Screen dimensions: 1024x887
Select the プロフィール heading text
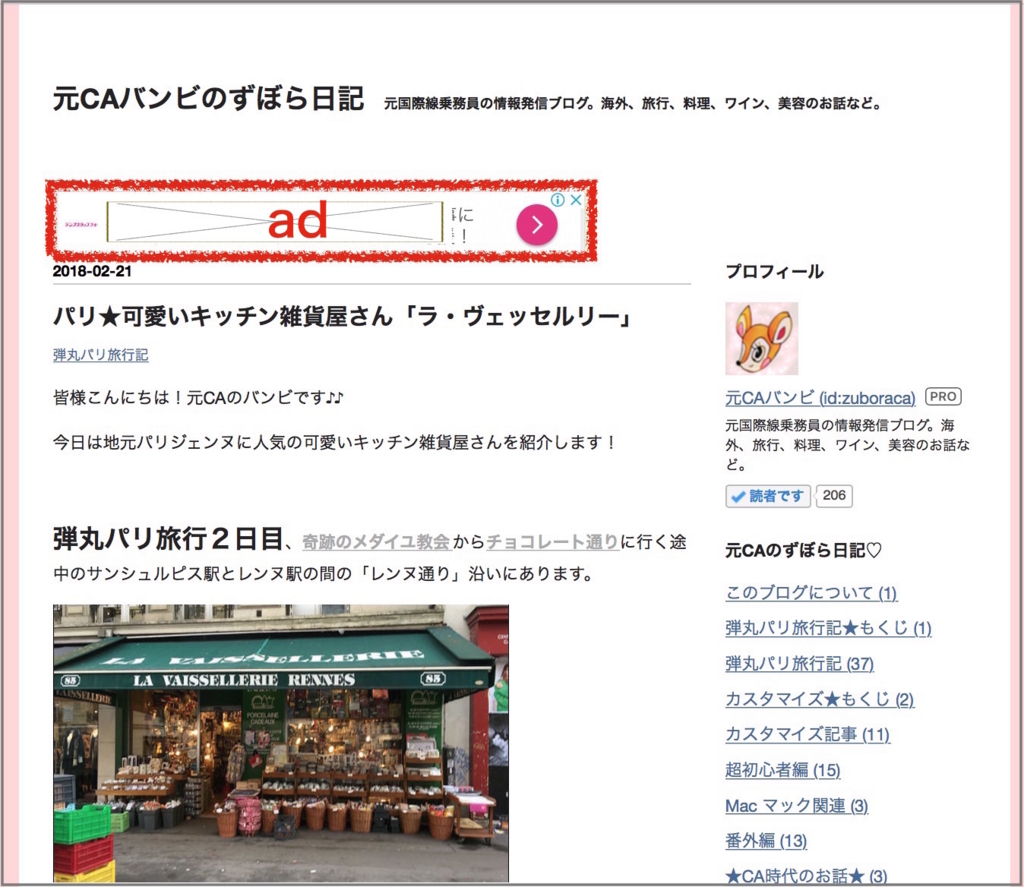[775, 272]
